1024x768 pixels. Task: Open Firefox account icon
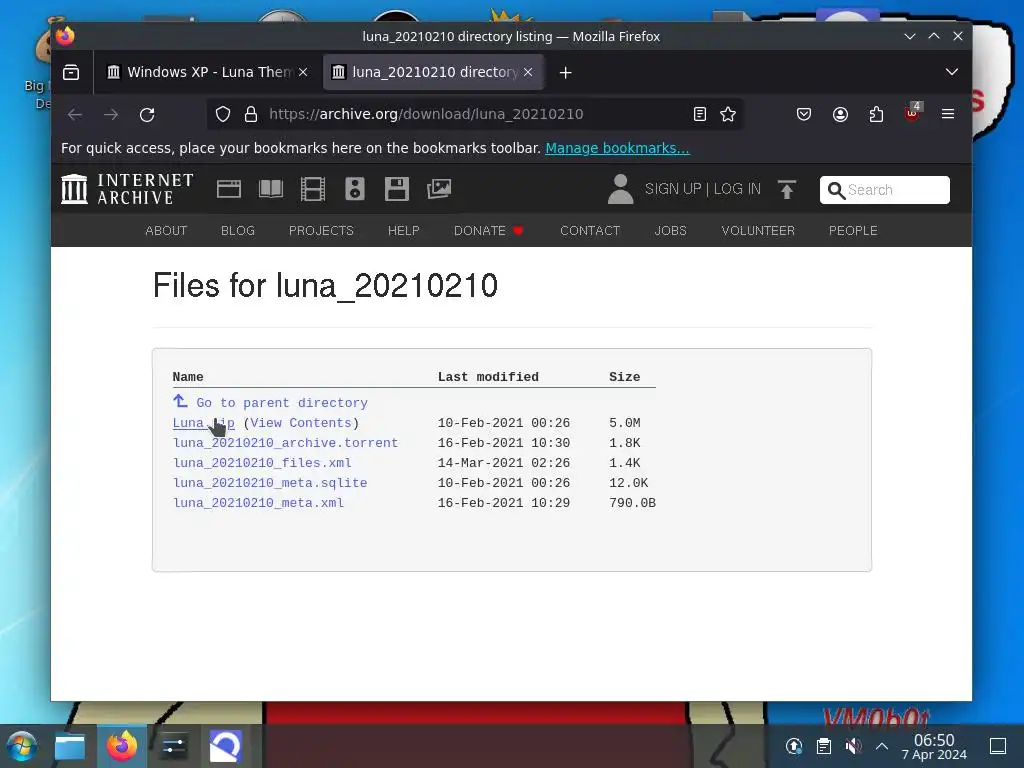point(840,114)
